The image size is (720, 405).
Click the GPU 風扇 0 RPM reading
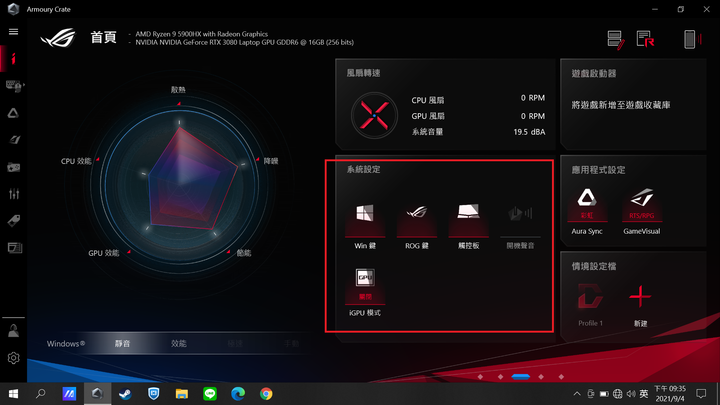click(x=478, y=116)
